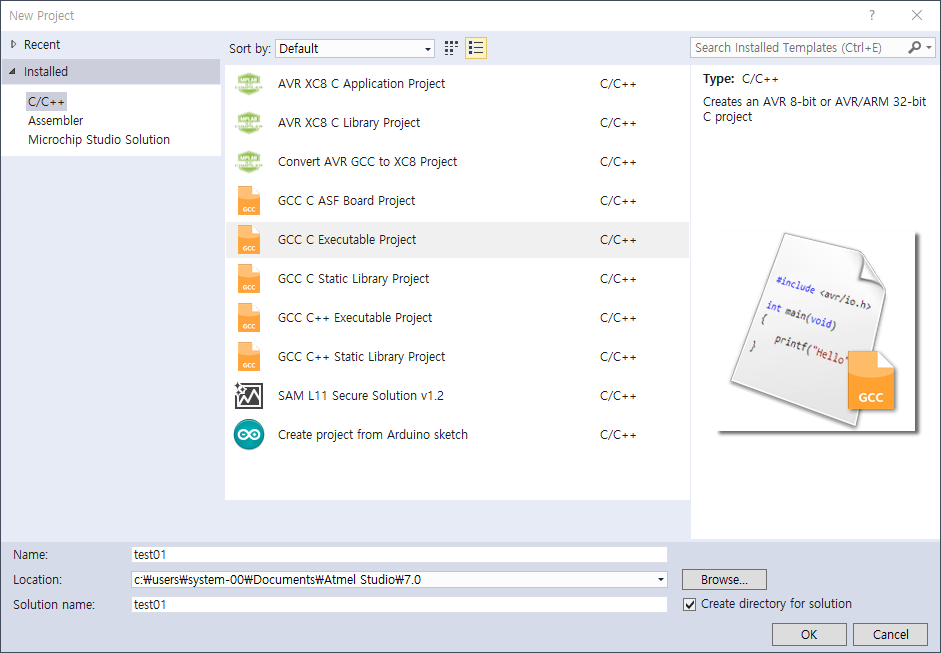Expand the Recent templates section
Viewport: 941px width, 653px height.
[13, 44]
